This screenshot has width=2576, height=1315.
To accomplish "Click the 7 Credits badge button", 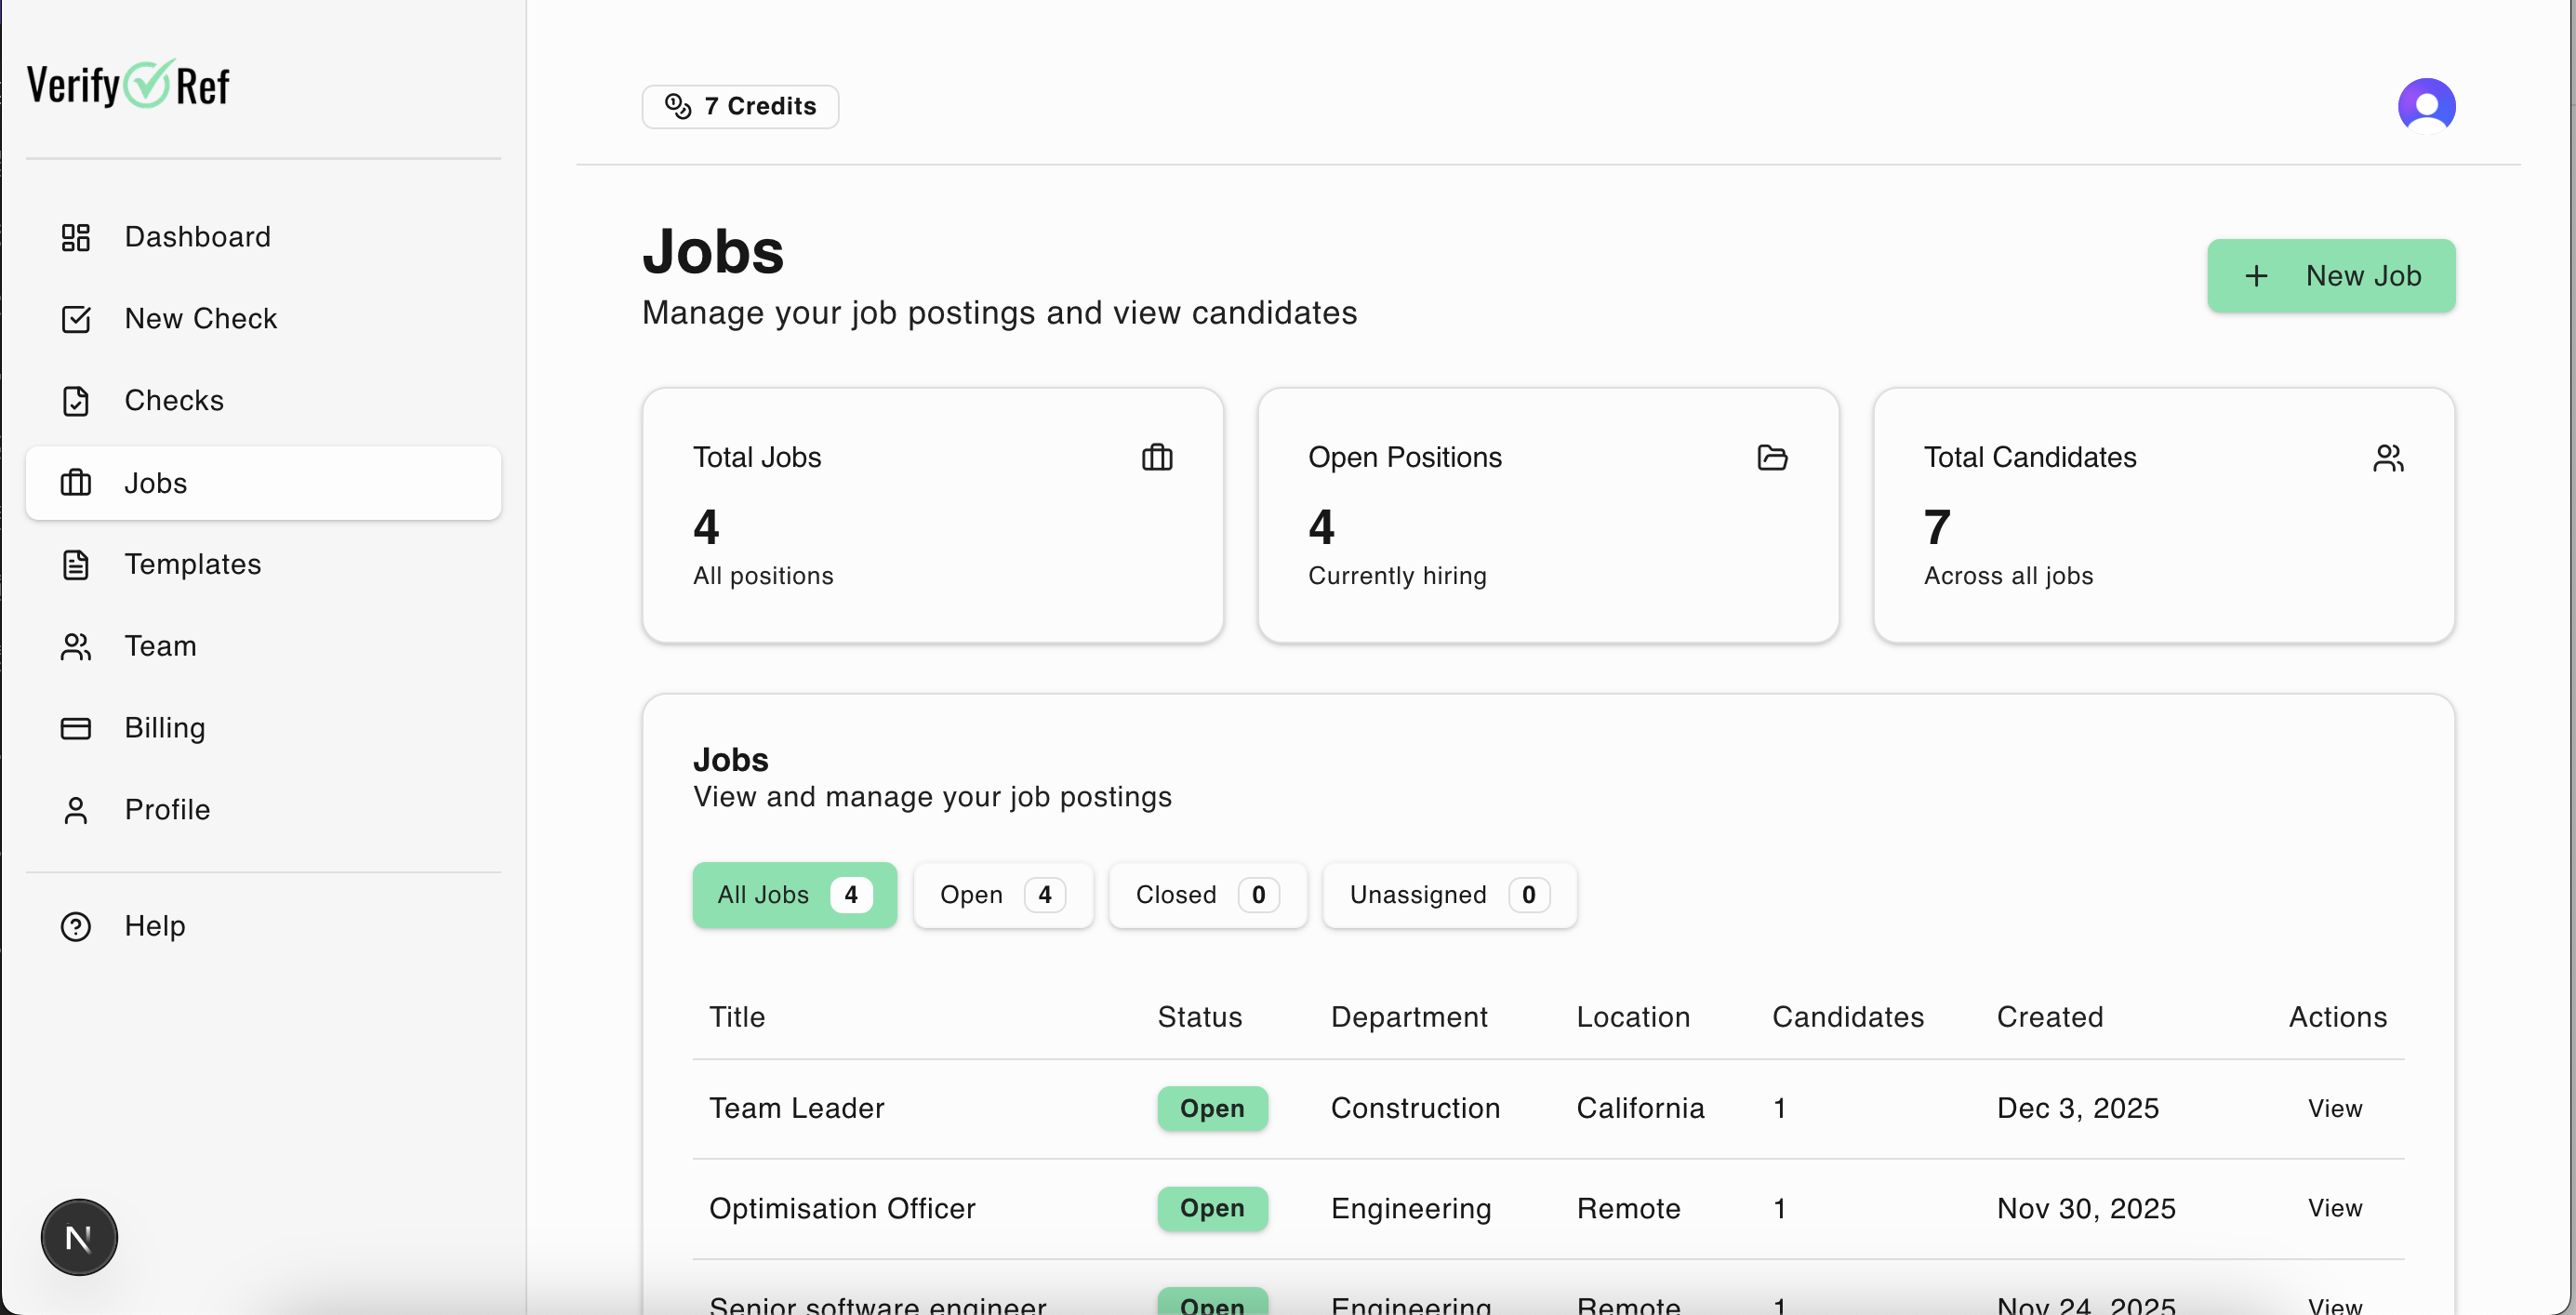I will tap(740, 106).
